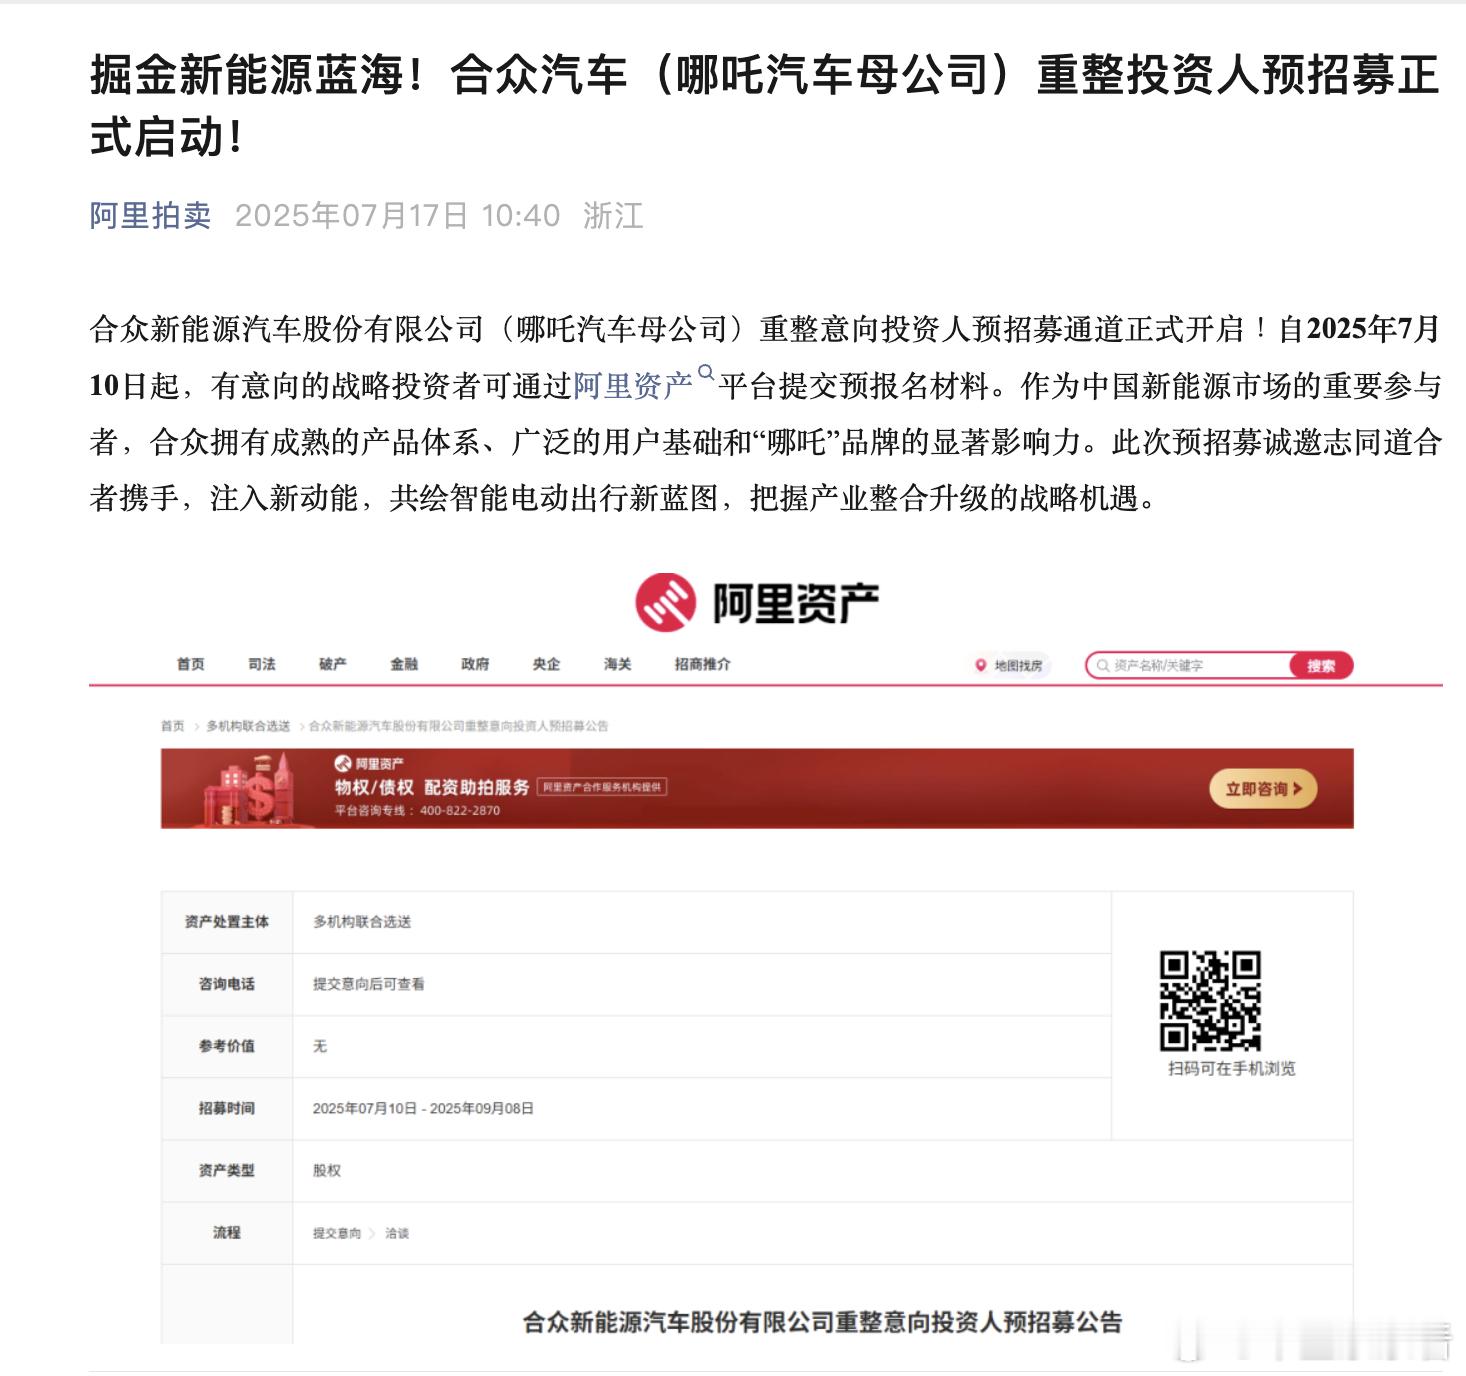Click the 流程 row label
Screen dimensions: 1466x1376
pos(227,1232)
